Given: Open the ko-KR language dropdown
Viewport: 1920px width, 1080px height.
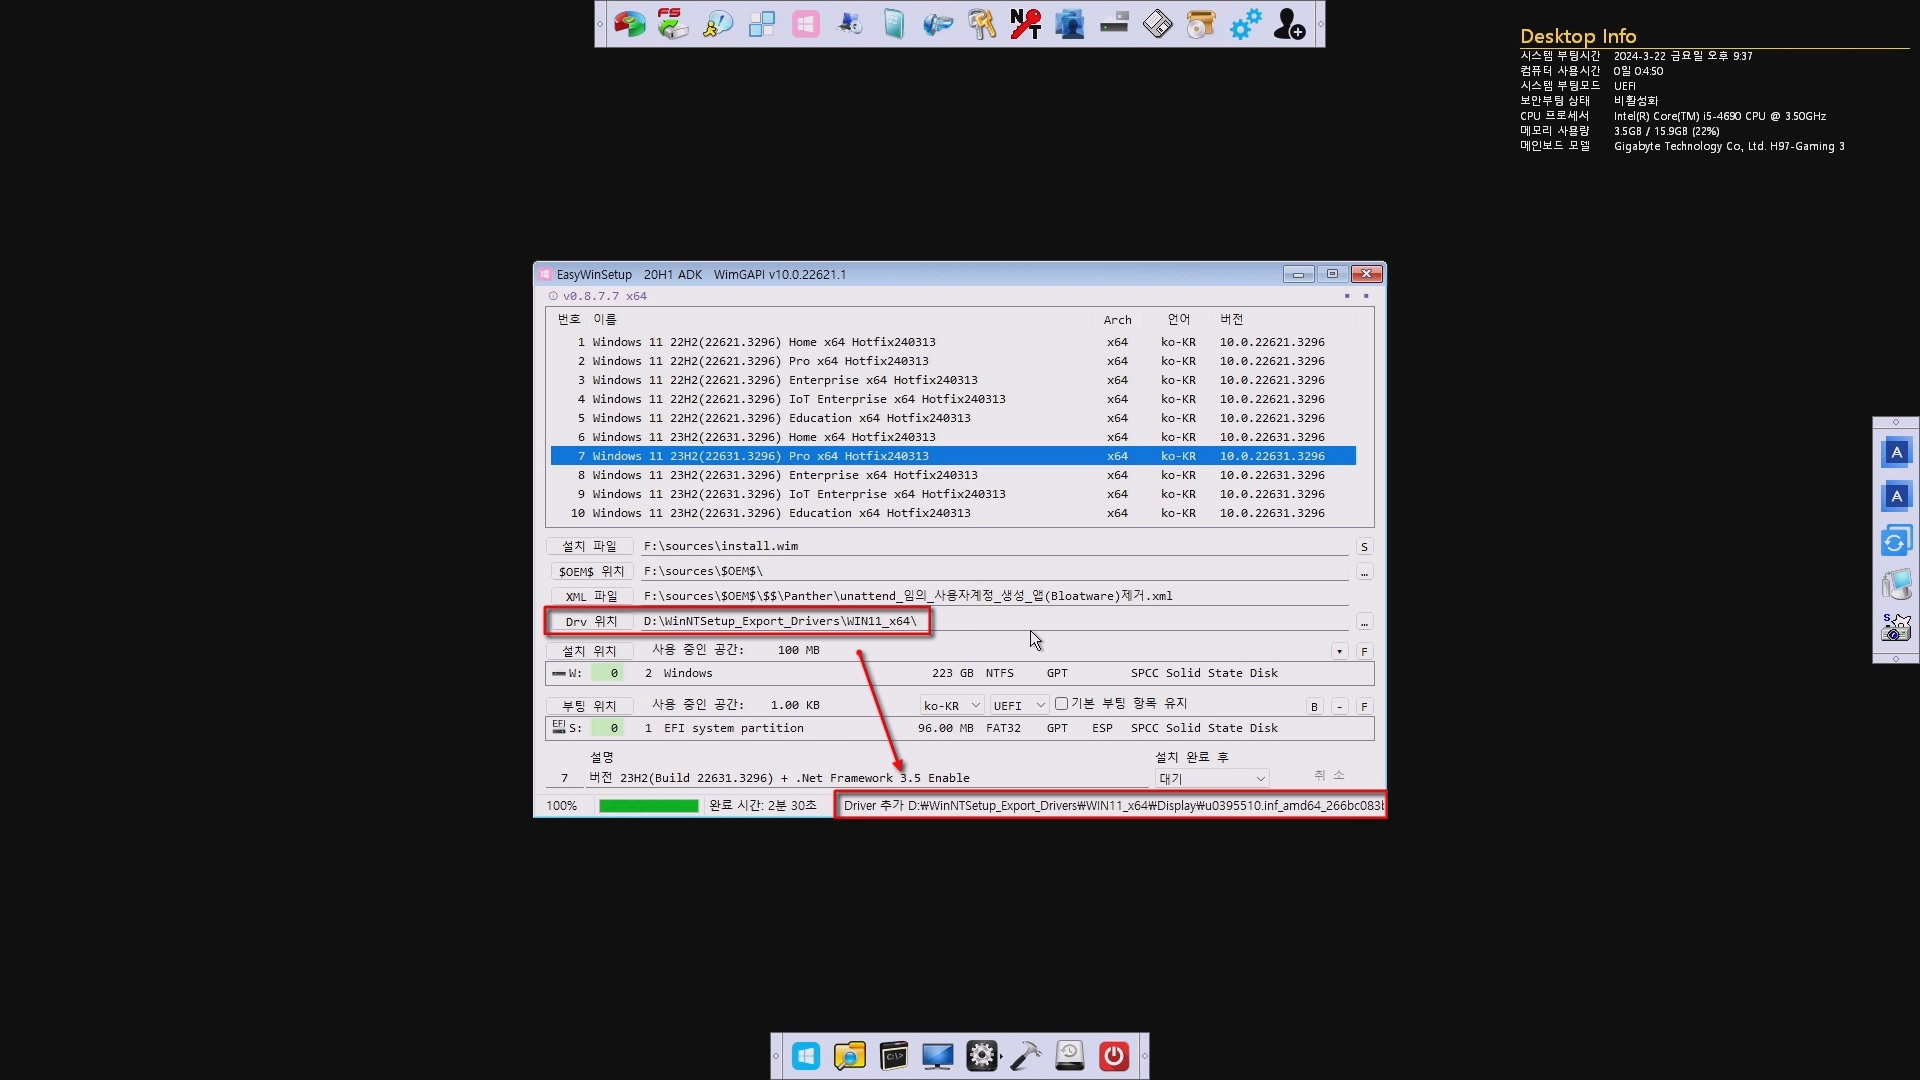Looking at the screenshot, I should (x=951, y=706).
